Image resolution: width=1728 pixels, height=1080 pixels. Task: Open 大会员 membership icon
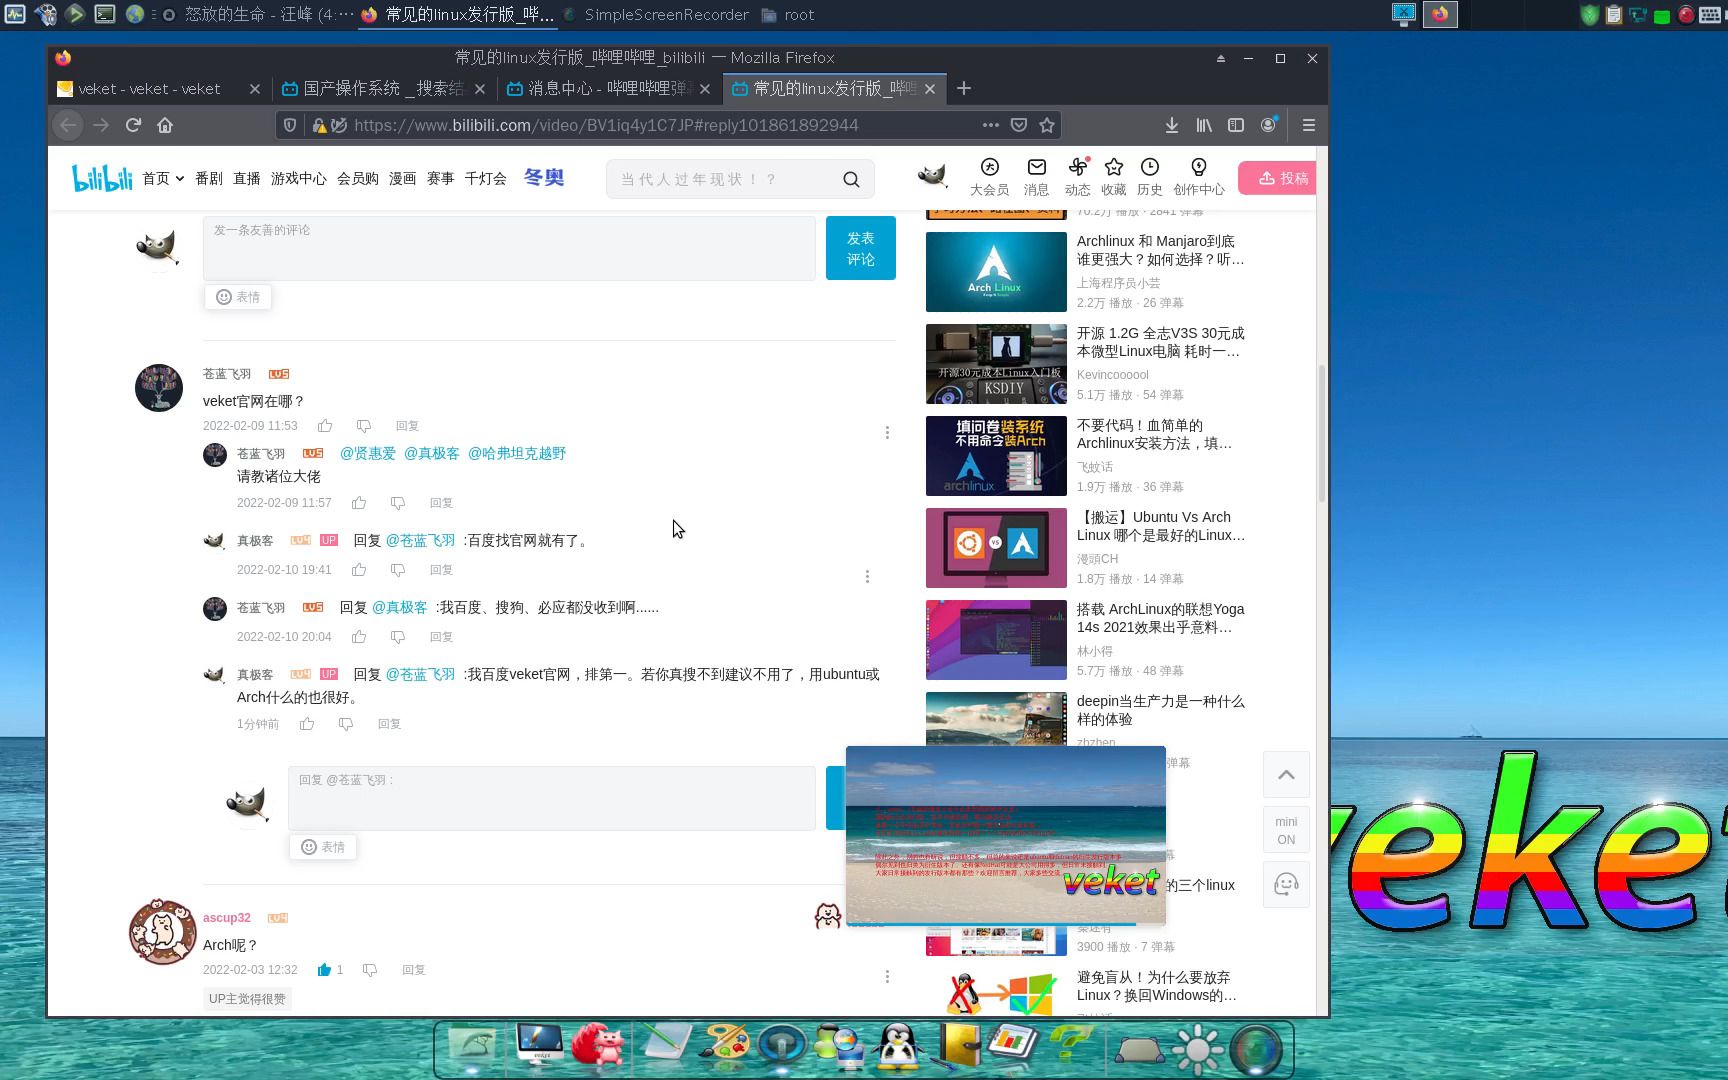(x=989, y=177)
